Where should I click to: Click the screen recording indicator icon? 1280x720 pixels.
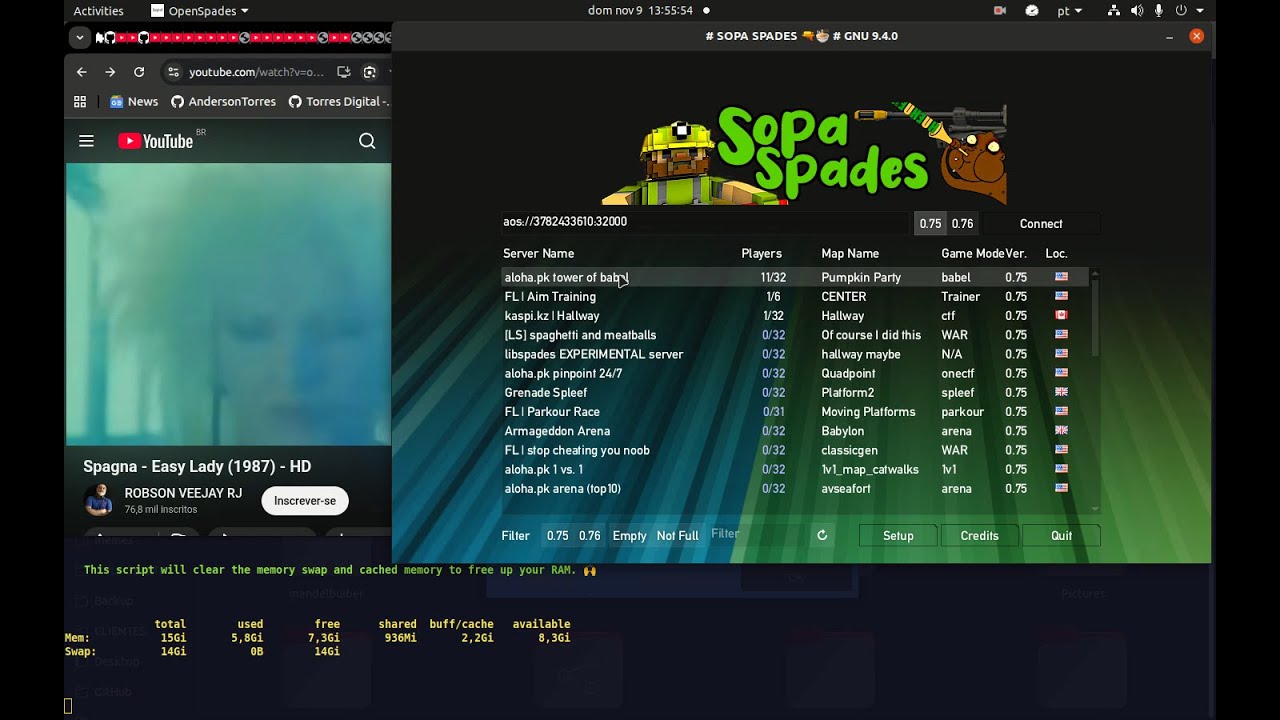[x=999, y=11]
